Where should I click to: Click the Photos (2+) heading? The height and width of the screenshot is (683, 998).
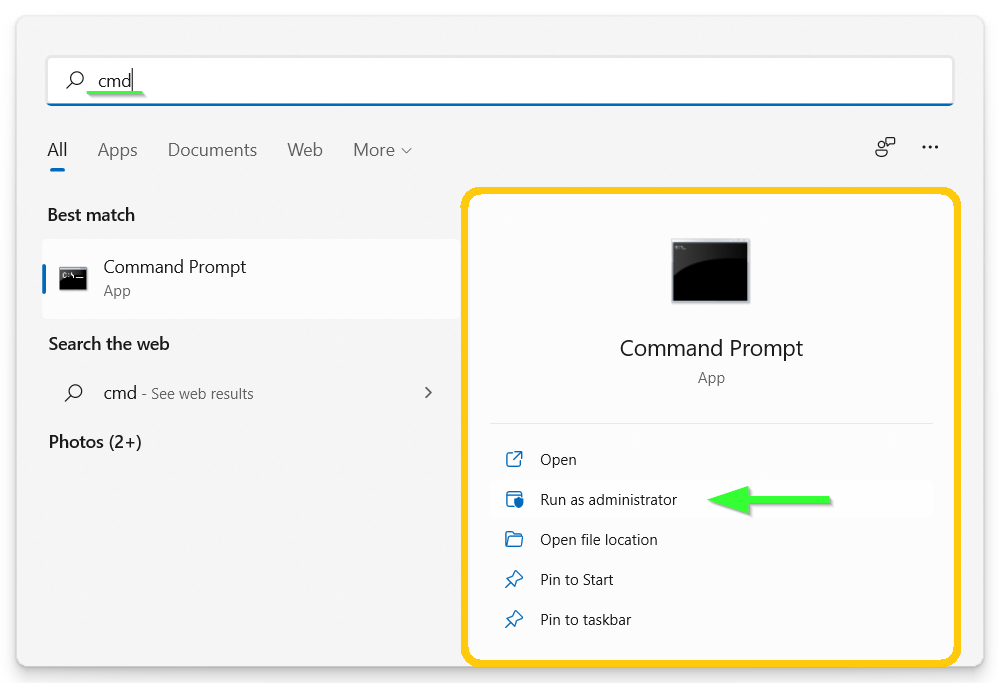pos(95,442)
